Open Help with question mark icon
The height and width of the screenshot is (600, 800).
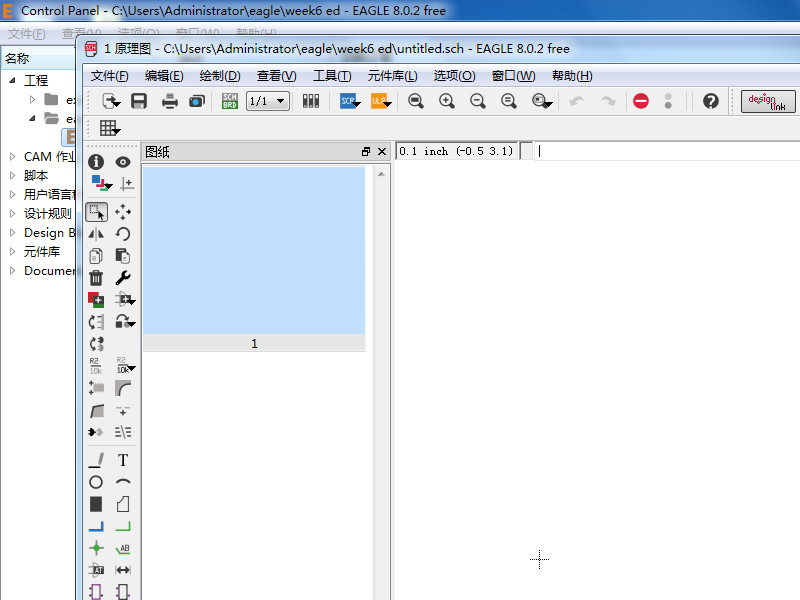pyautogui.click(x=711, y=101)
